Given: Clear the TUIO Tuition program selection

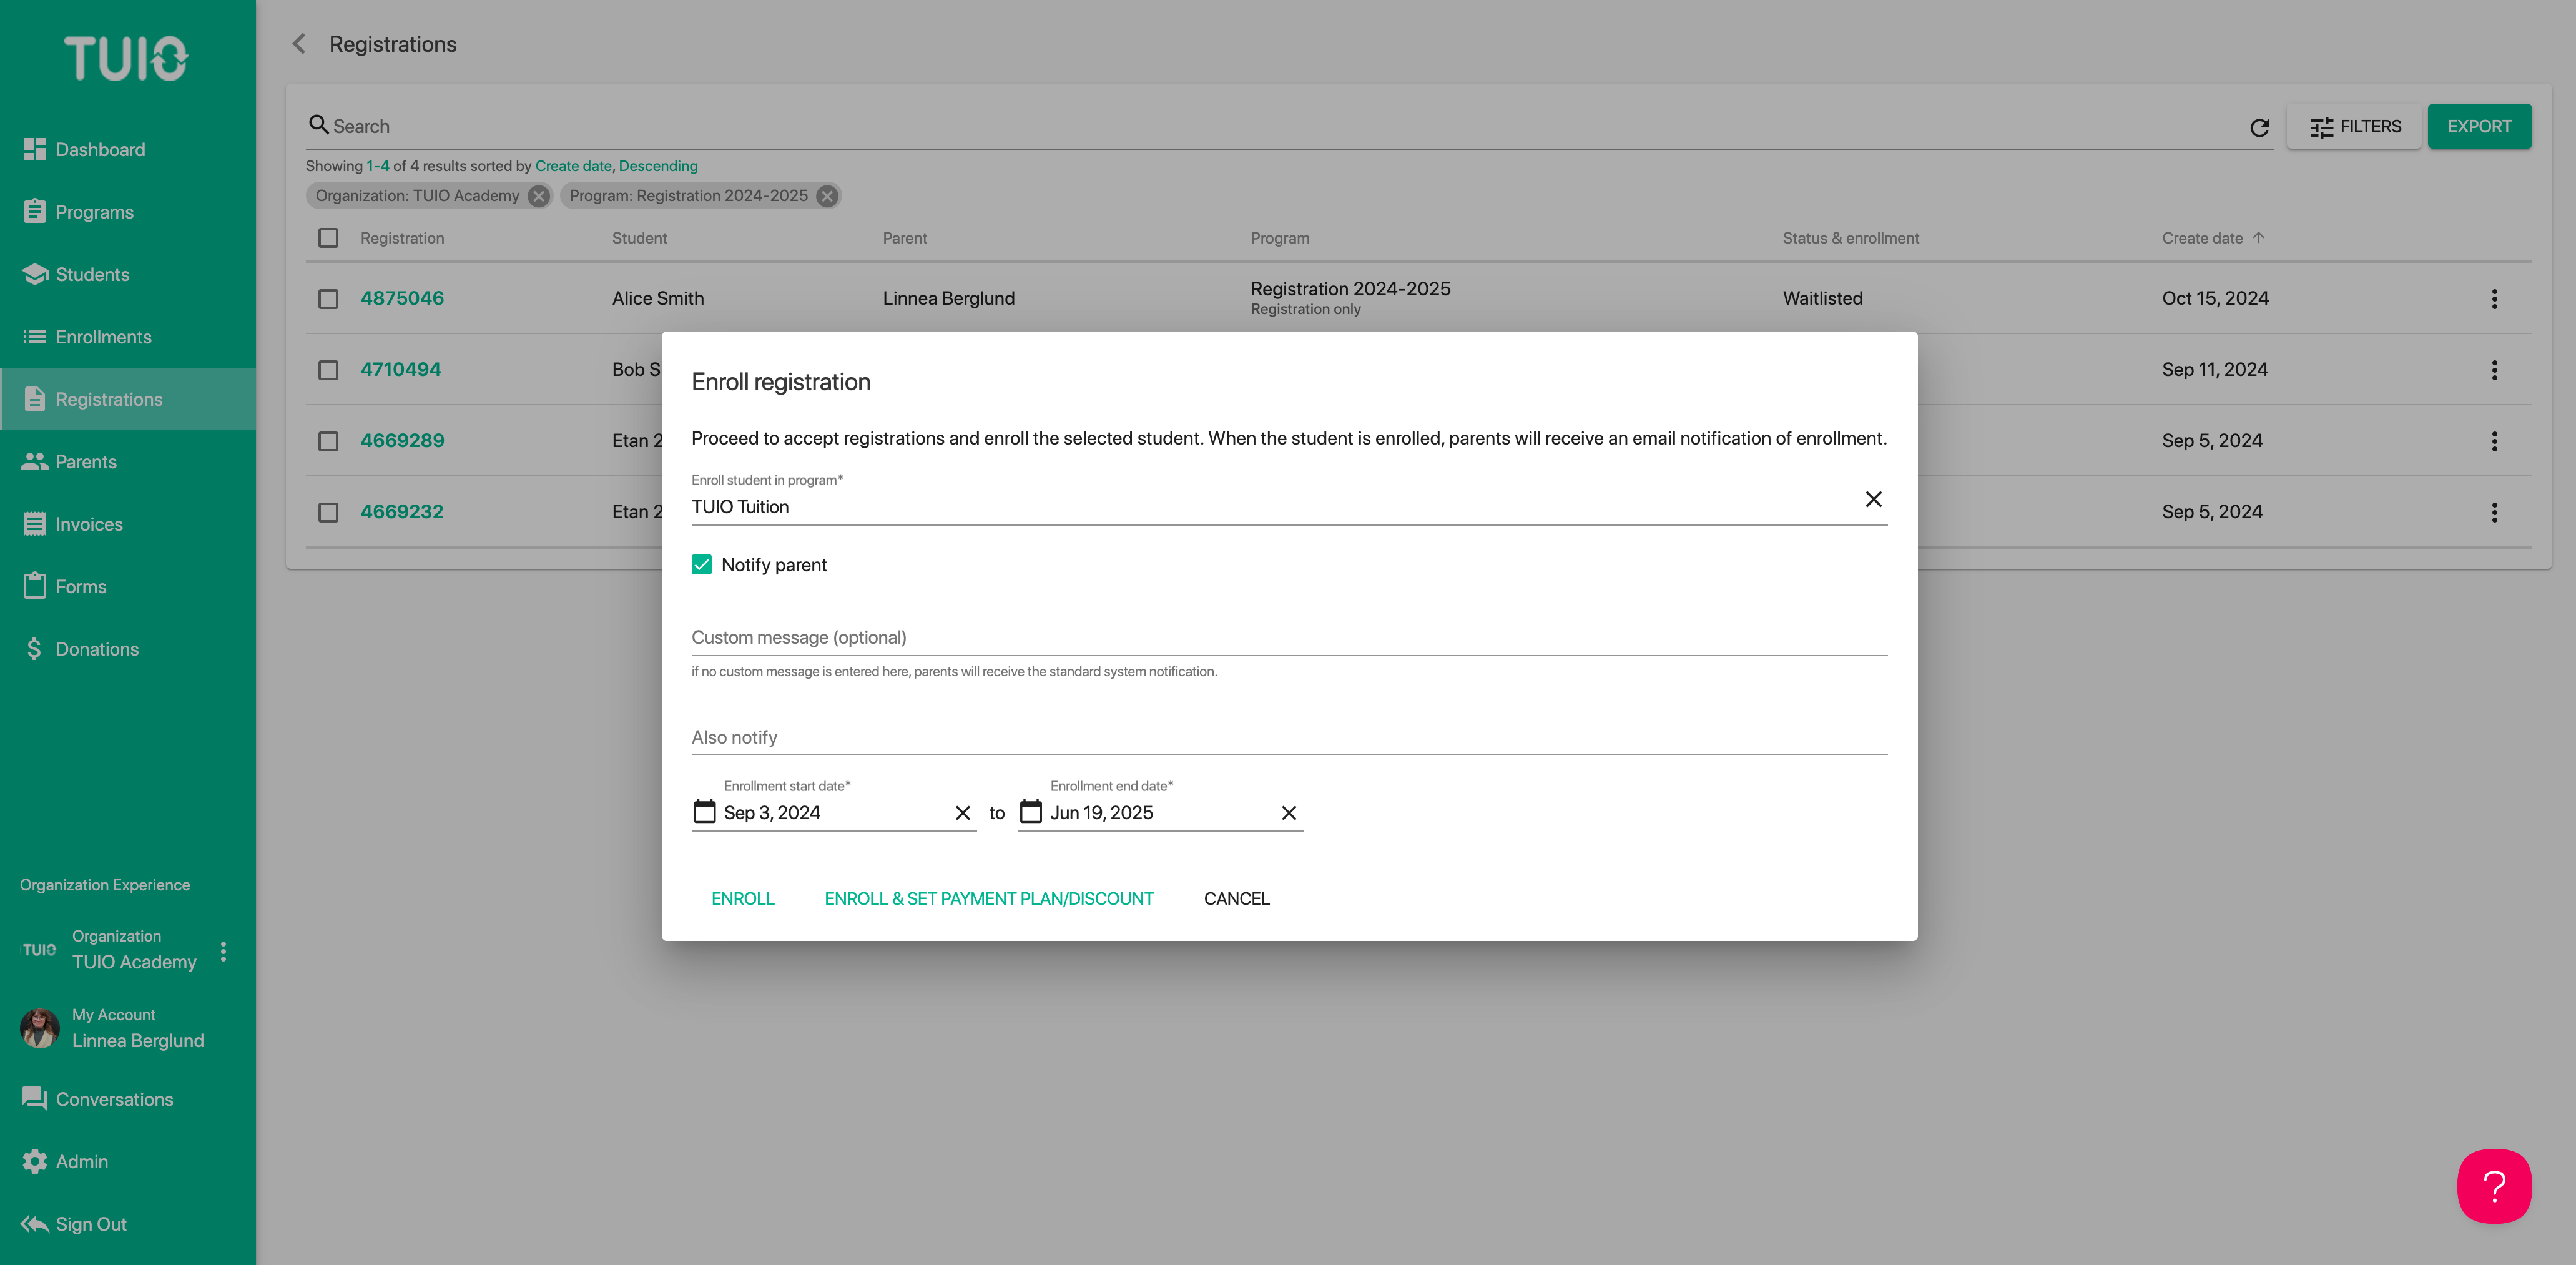Looking at the screenshot, I should tap(1873, 499).
